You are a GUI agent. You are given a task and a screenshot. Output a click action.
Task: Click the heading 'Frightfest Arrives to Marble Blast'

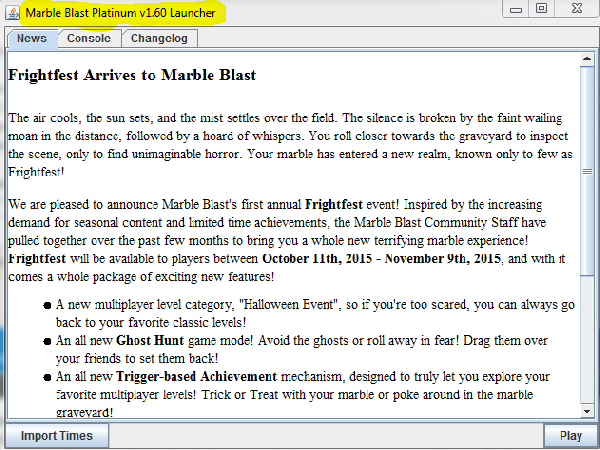pos(132,75)
